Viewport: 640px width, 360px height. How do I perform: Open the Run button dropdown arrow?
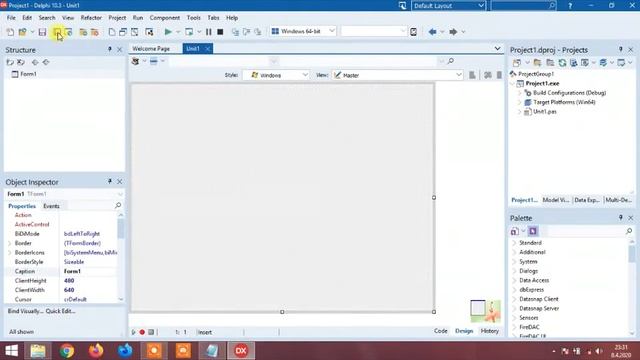click(178, 32)
